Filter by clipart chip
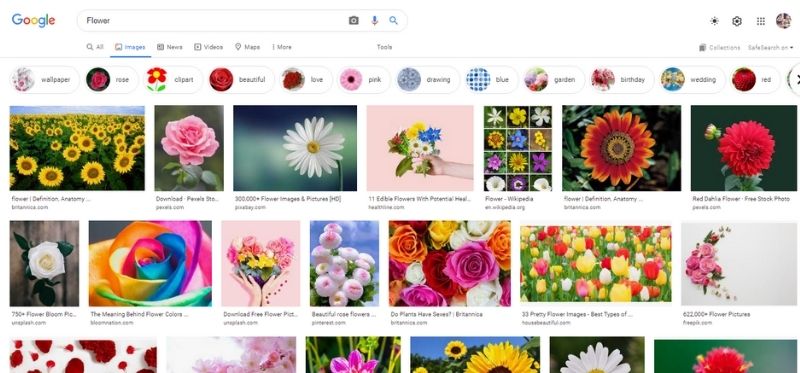The width and height of the screenshot is (800, 373). [x=173, y=80]
